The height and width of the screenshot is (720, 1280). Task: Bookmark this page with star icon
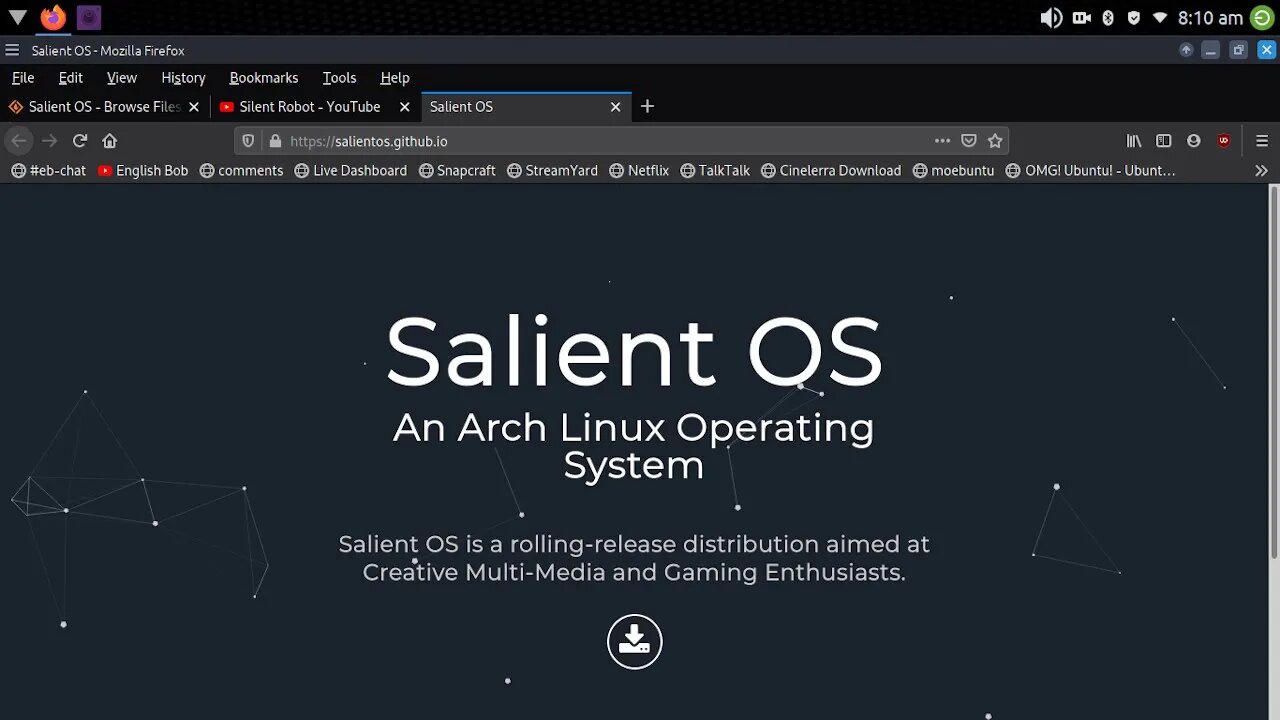(995, 141)
